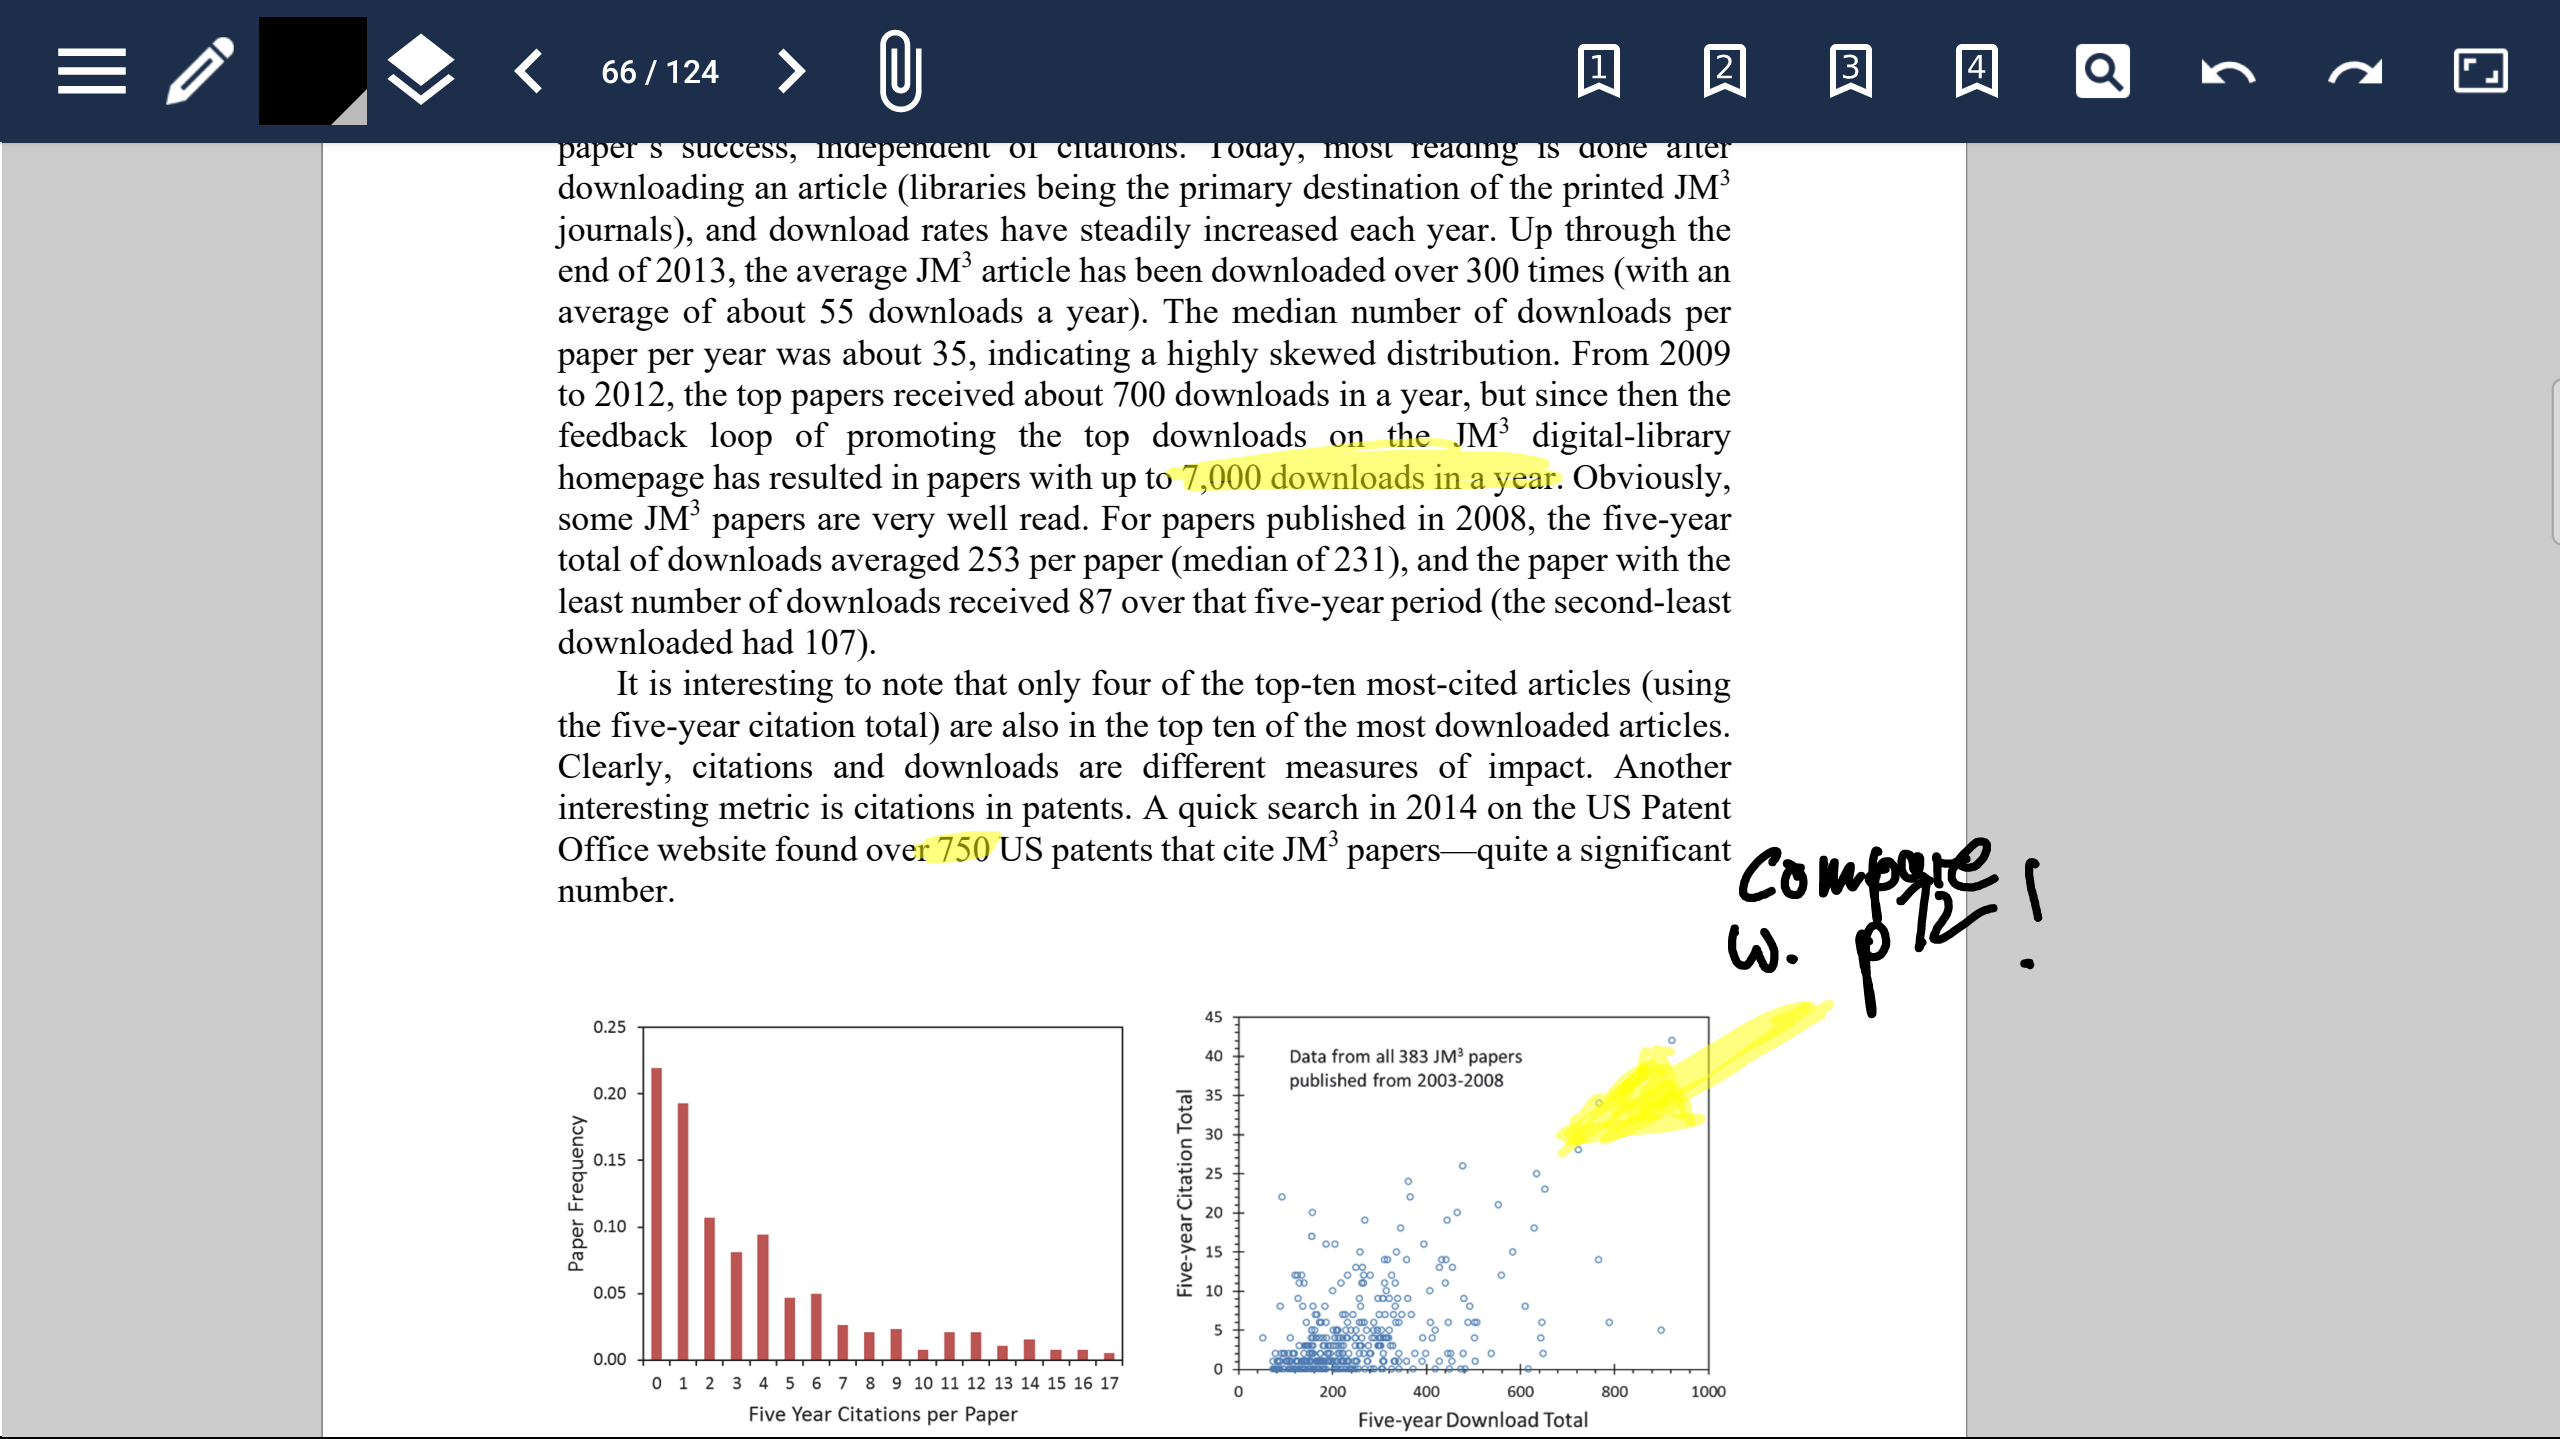Undo the last annotation

tap(2228, 71)
